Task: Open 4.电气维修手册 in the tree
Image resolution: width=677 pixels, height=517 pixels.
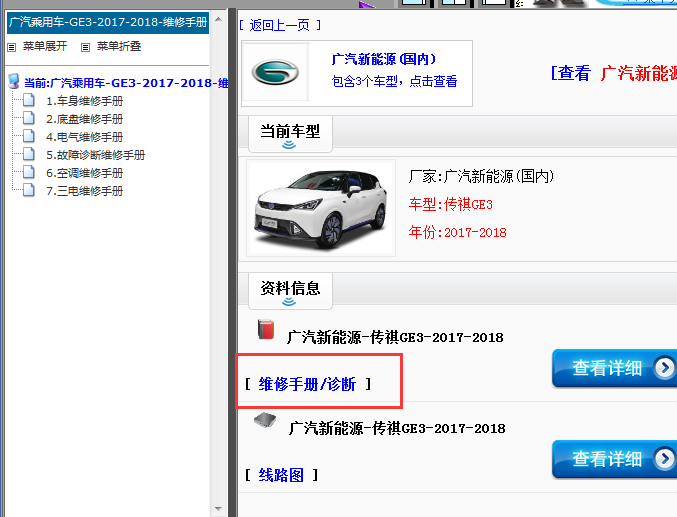Action: click(x=85, y=137)
